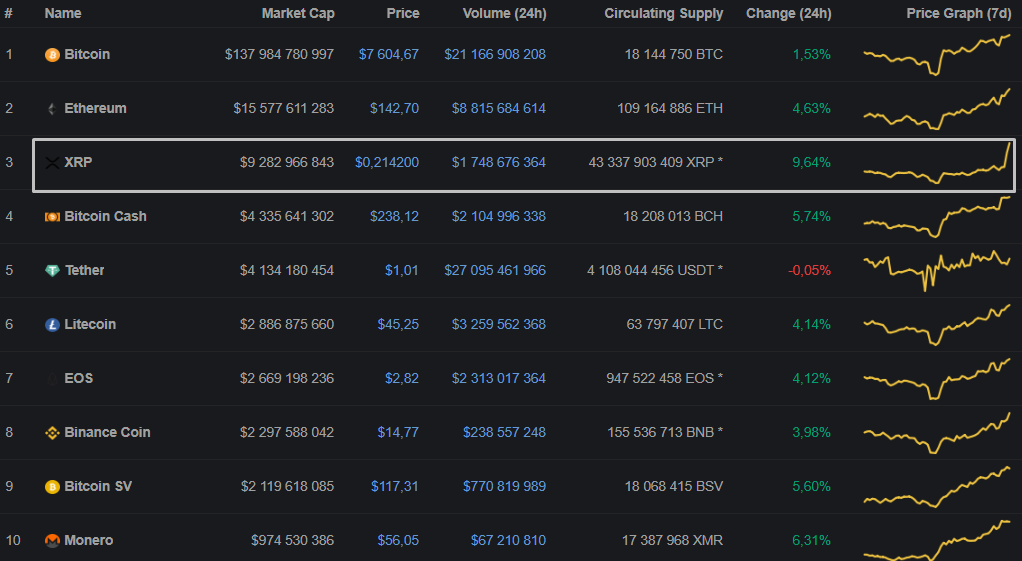
Task: Click Bitcoin volume $21 166 908 208
Action: click(x=495, y=55)
